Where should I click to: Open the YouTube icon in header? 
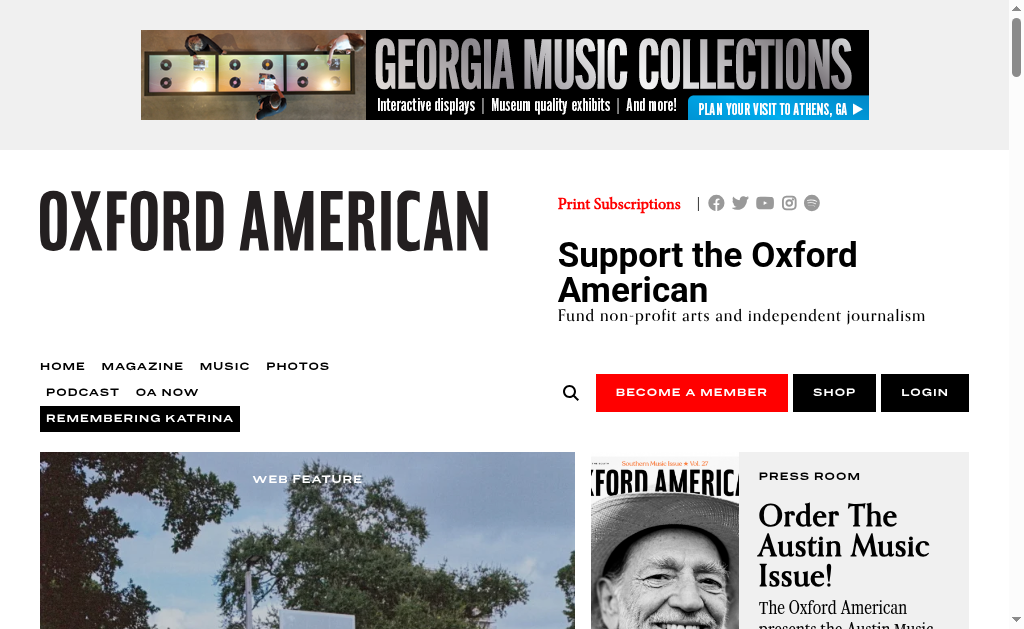click(x=765, y=203)
